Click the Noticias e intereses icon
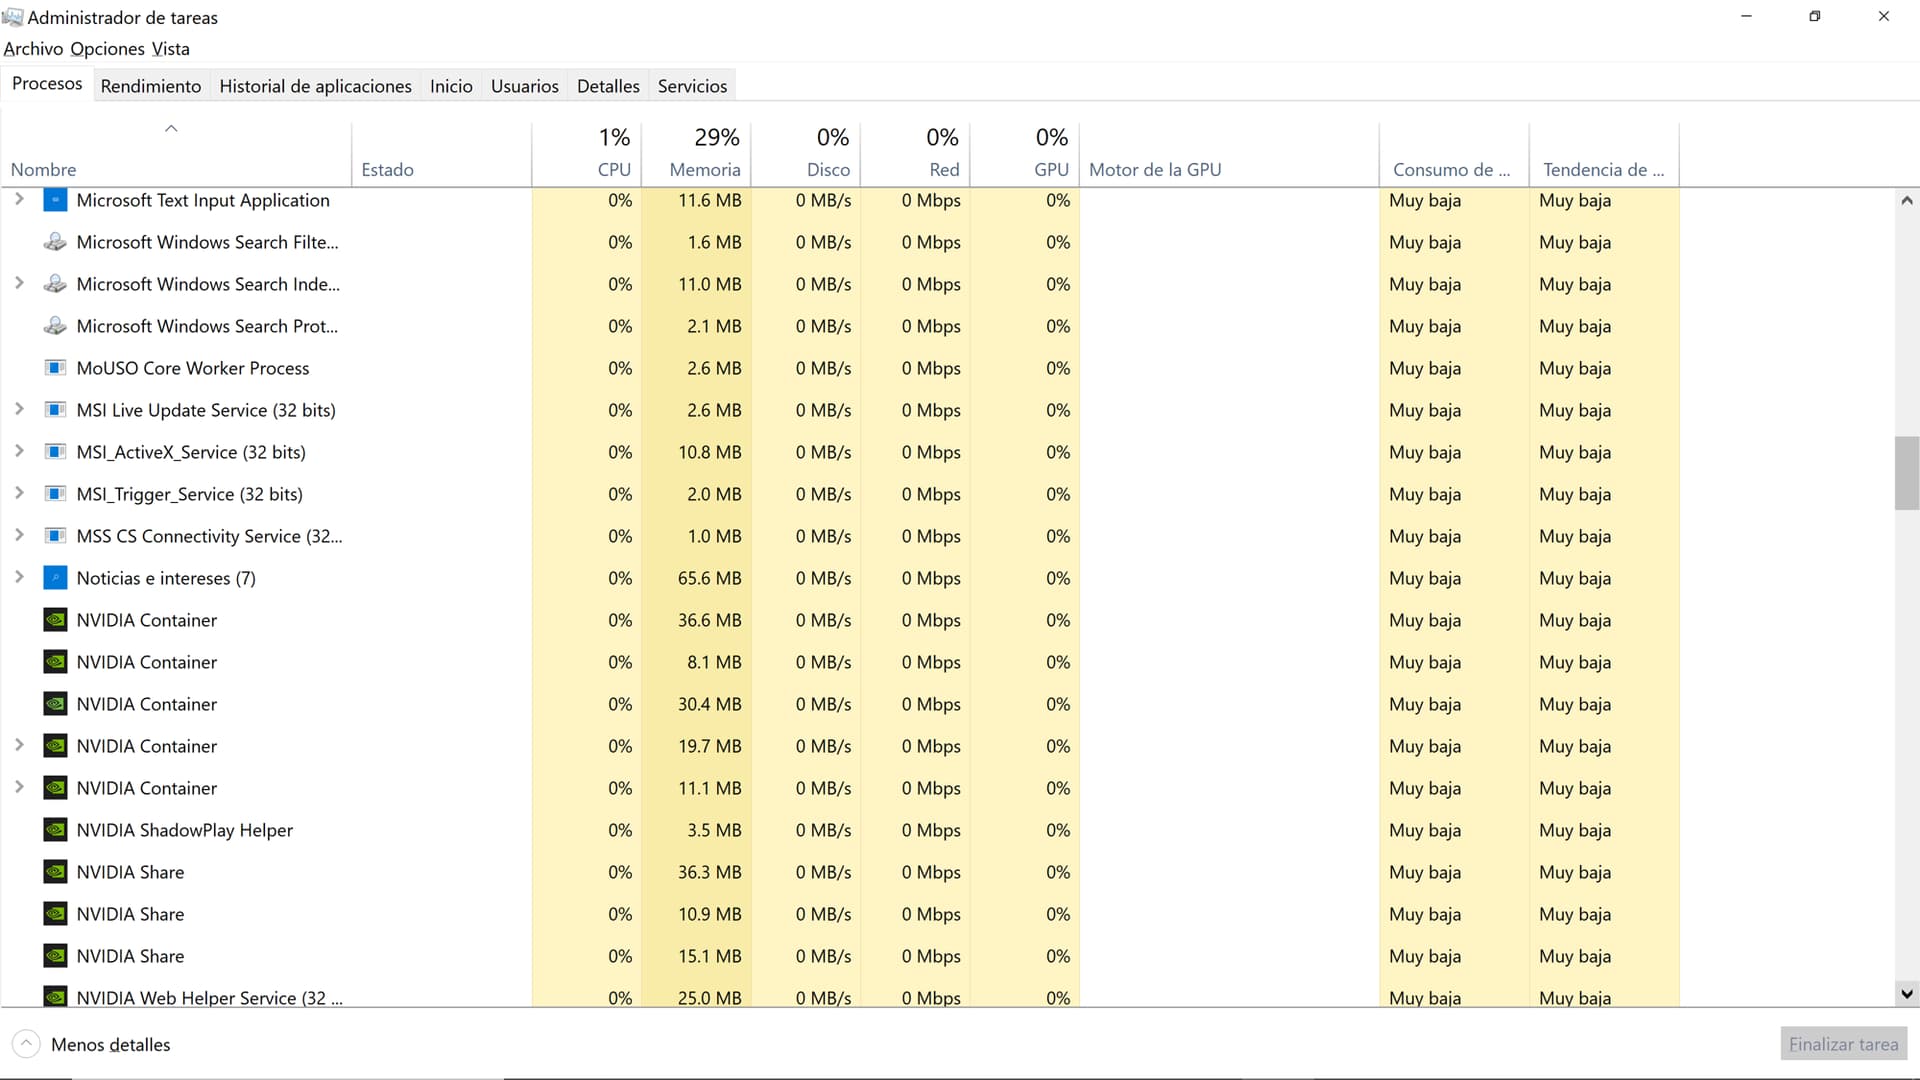 (x=56, y=578)
